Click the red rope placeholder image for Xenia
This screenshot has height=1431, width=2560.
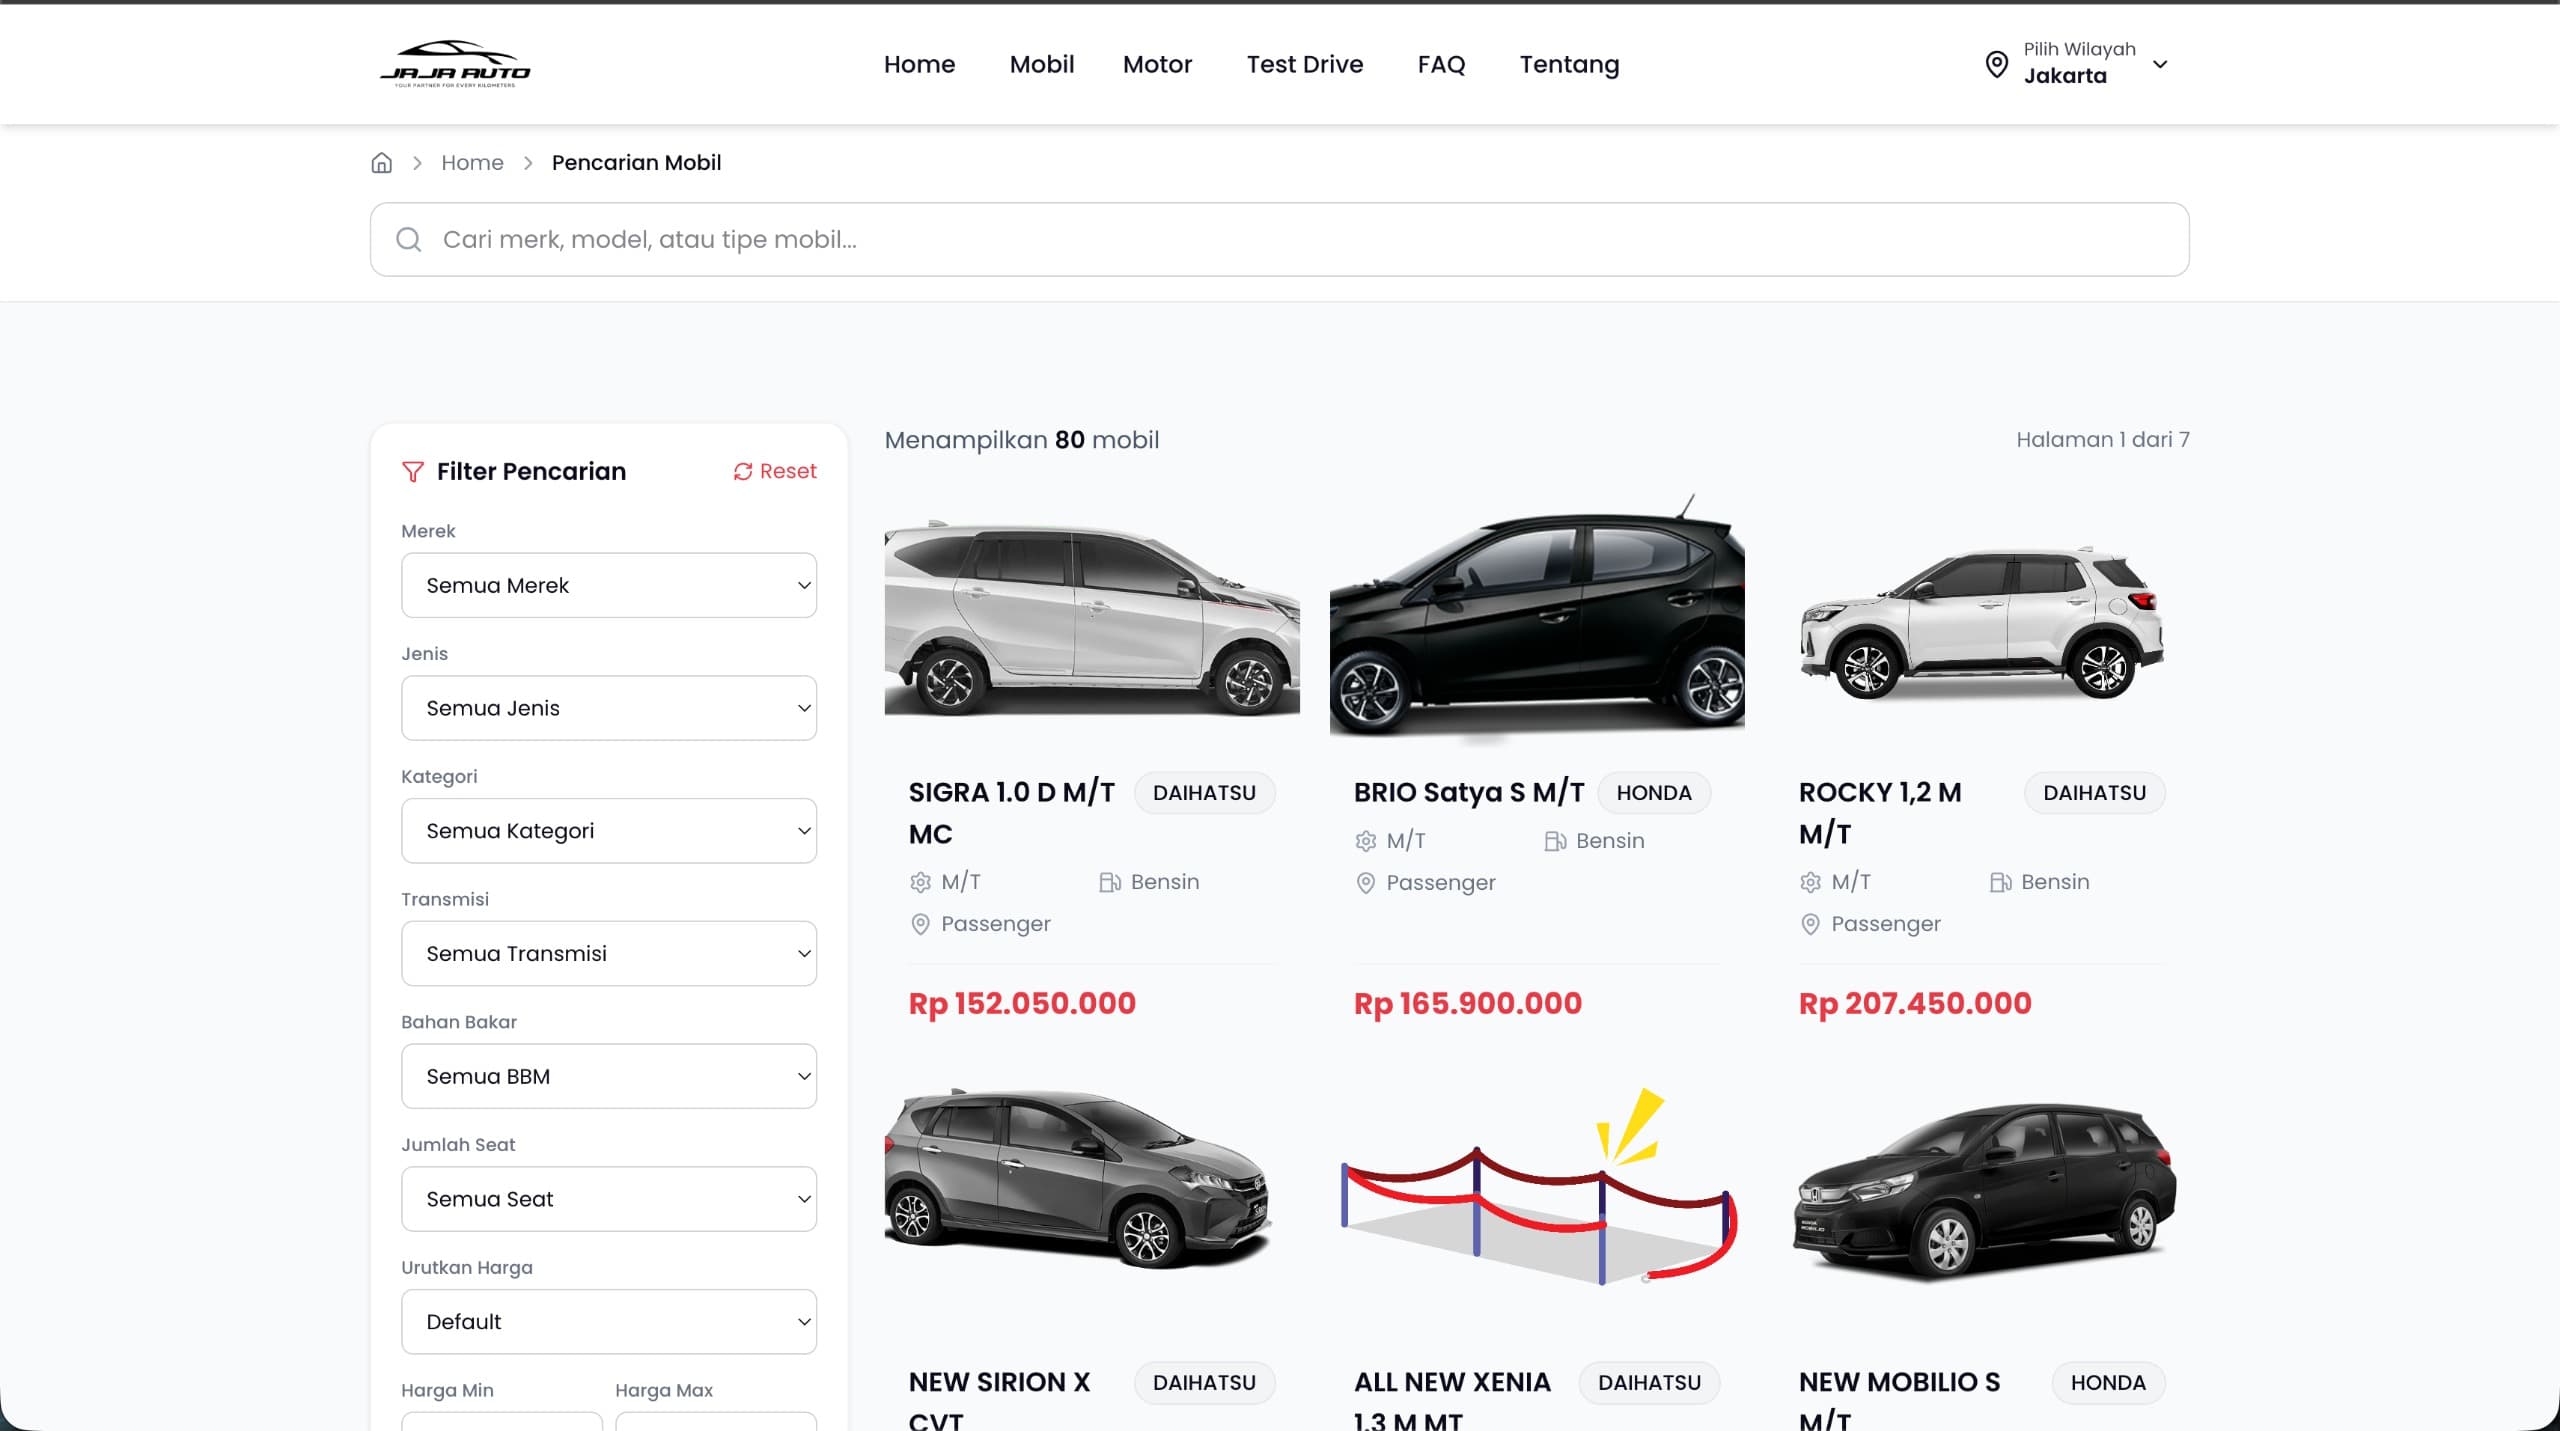pos(1539,1187)
